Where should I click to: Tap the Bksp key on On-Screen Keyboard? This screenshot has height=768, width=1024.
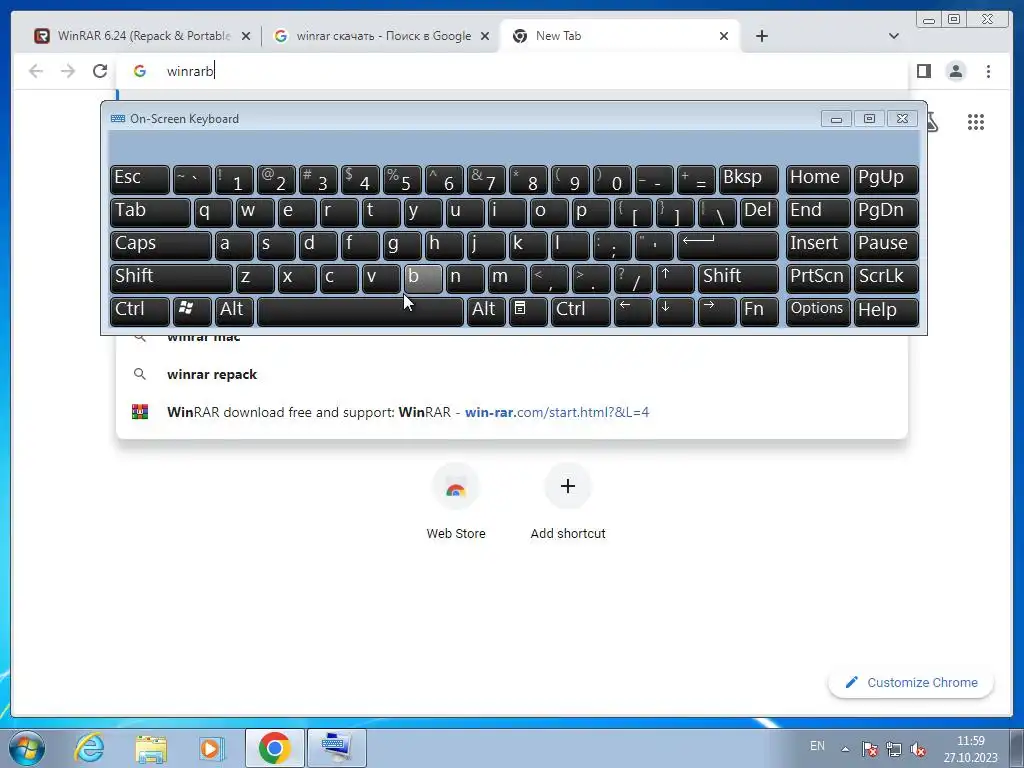coord(748,179)
